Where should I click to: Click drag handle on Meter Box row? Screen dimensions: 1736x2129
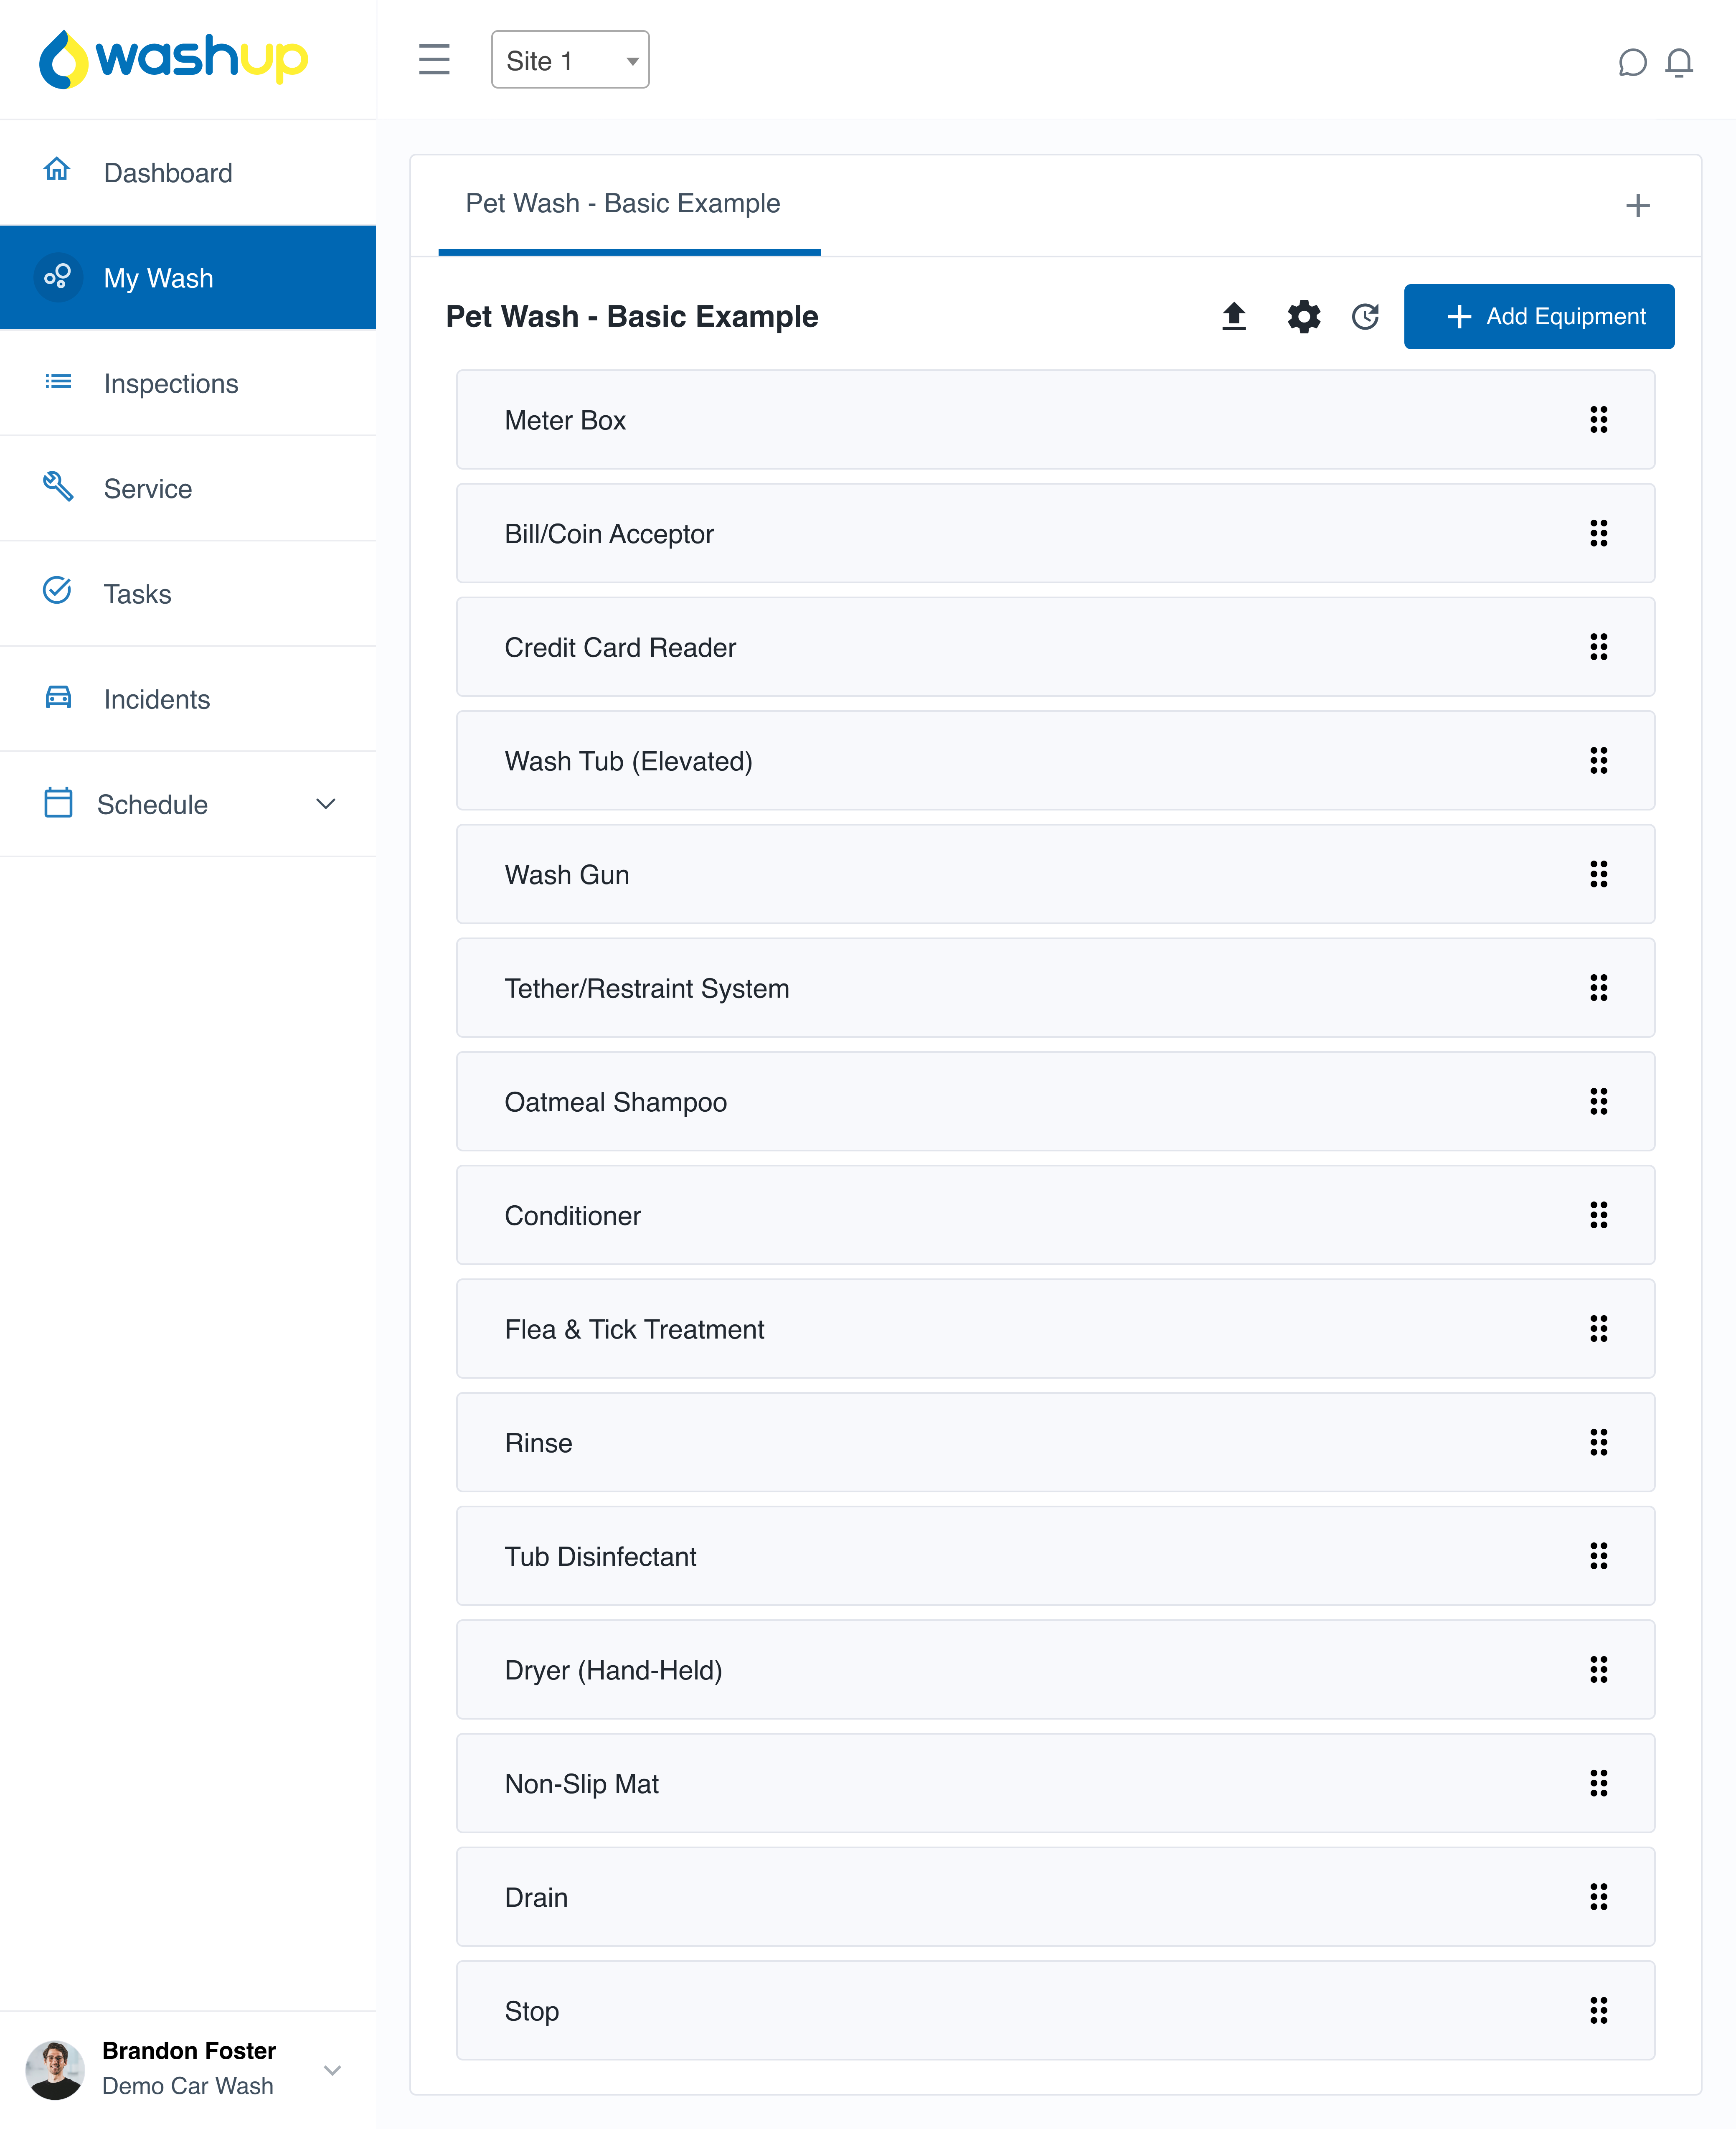(x=1598, y=420)
